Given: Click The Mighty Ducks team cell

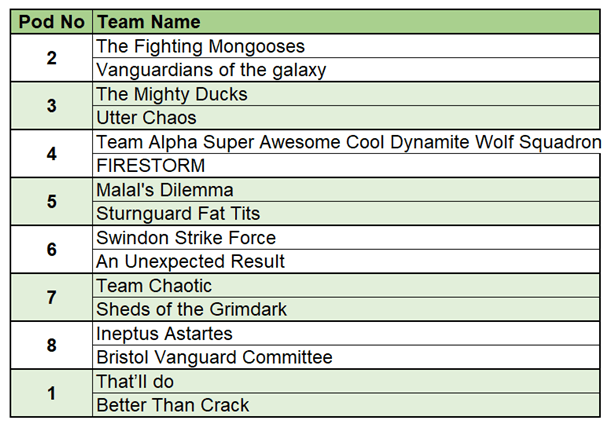Looking at the screenshot, I should click(x=171, y=94).
